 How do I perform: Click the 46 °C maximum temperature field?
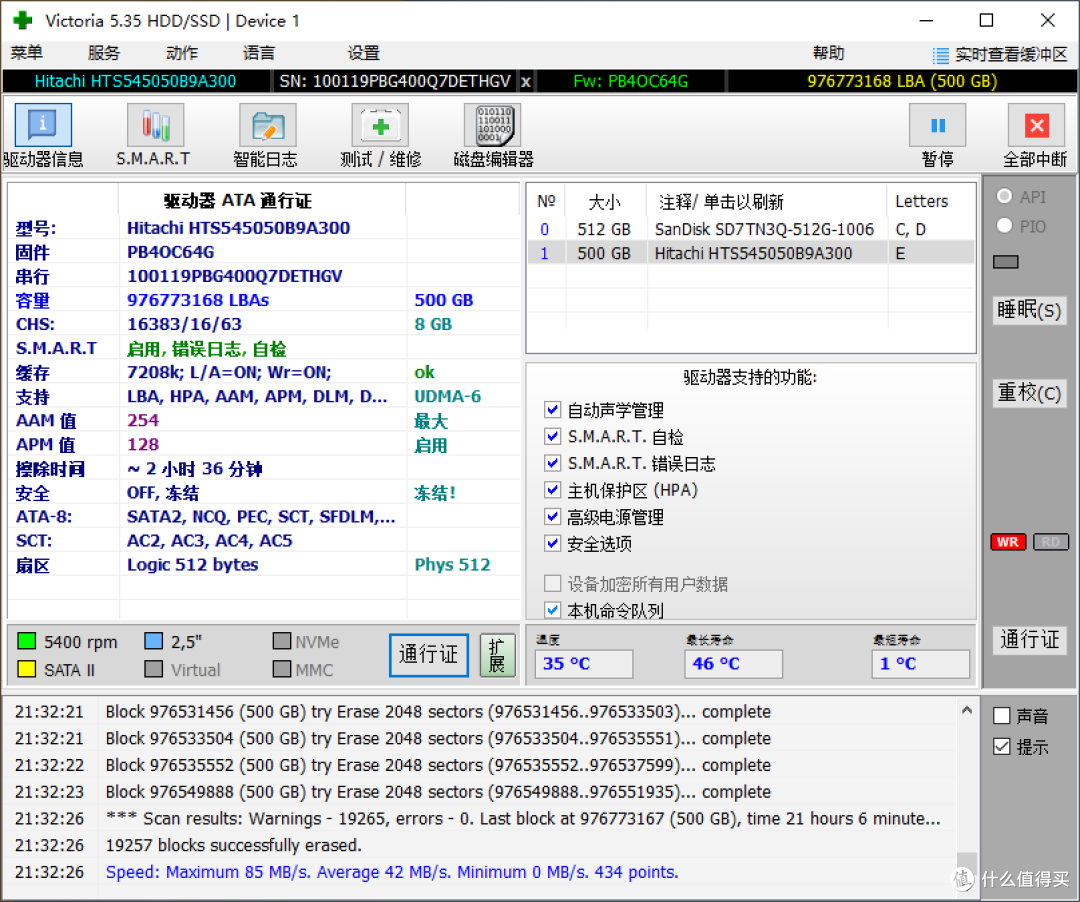click(x=733, y=664)
